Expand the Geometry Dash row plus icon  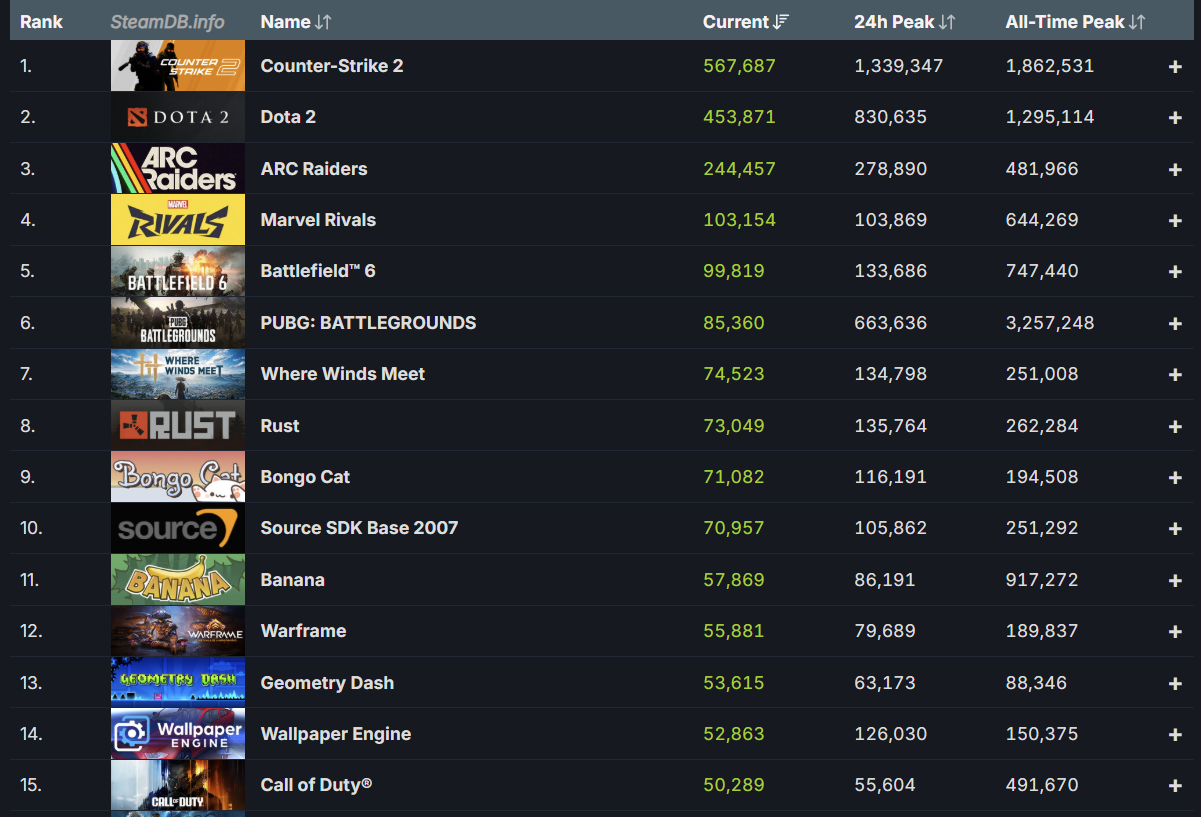click(1175, 683)
